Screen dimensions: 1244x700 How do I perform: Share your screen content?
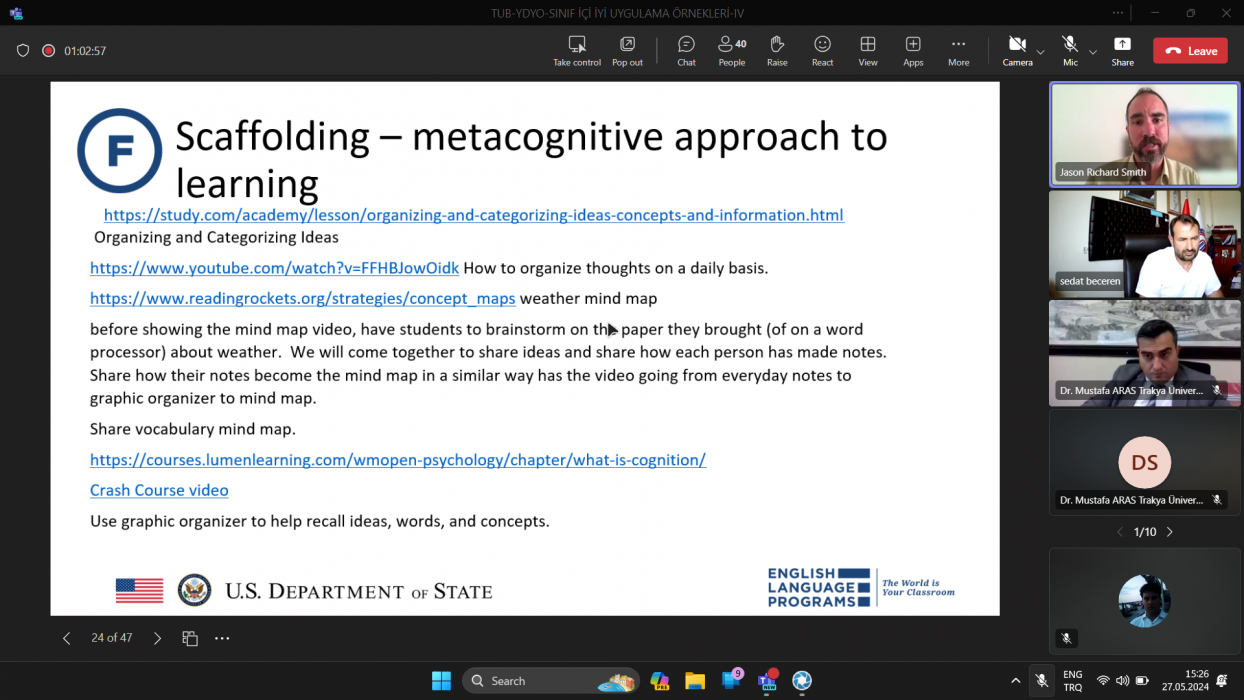click(1122, 50)
